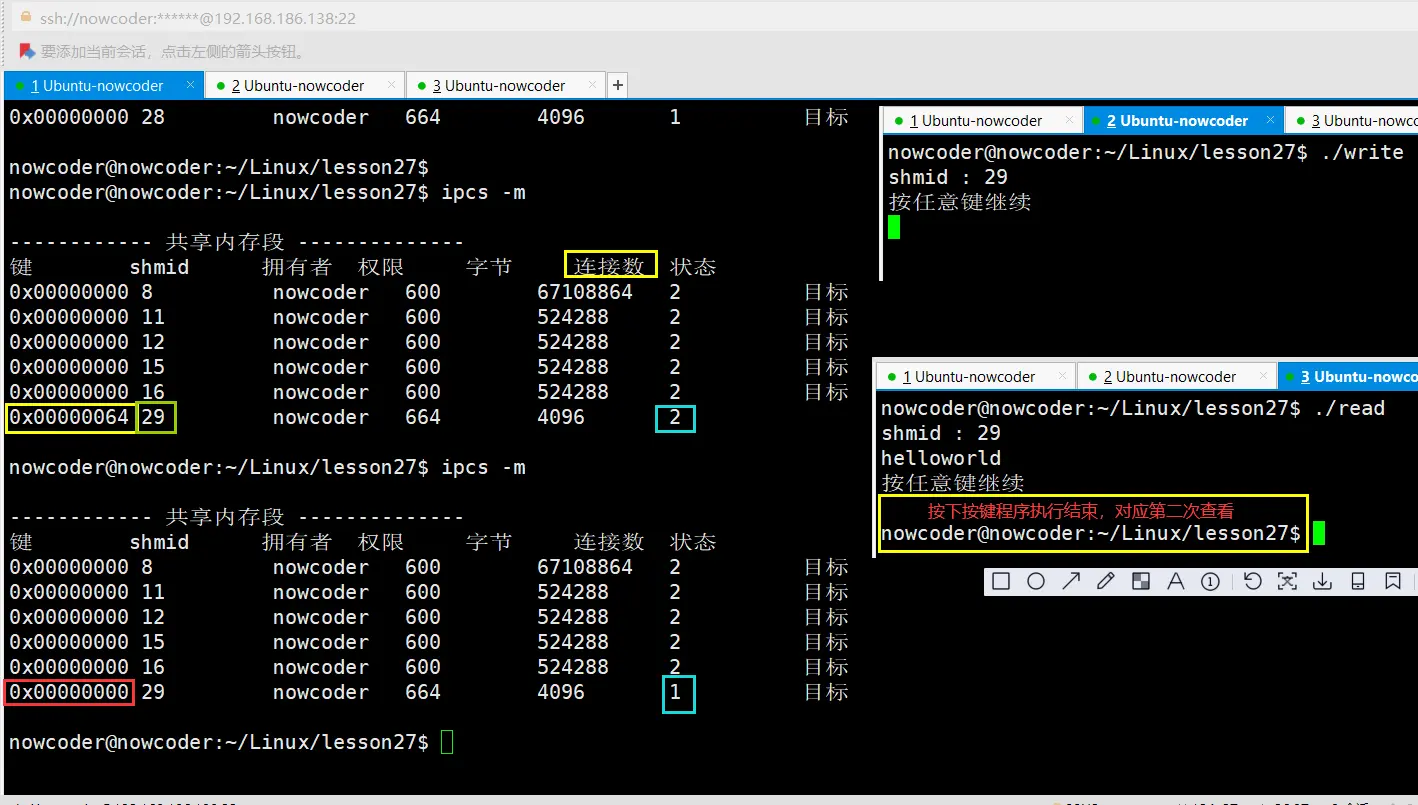Select the pencil drawing tool
Screen dimensions: 1418x805
point(1106,581)
